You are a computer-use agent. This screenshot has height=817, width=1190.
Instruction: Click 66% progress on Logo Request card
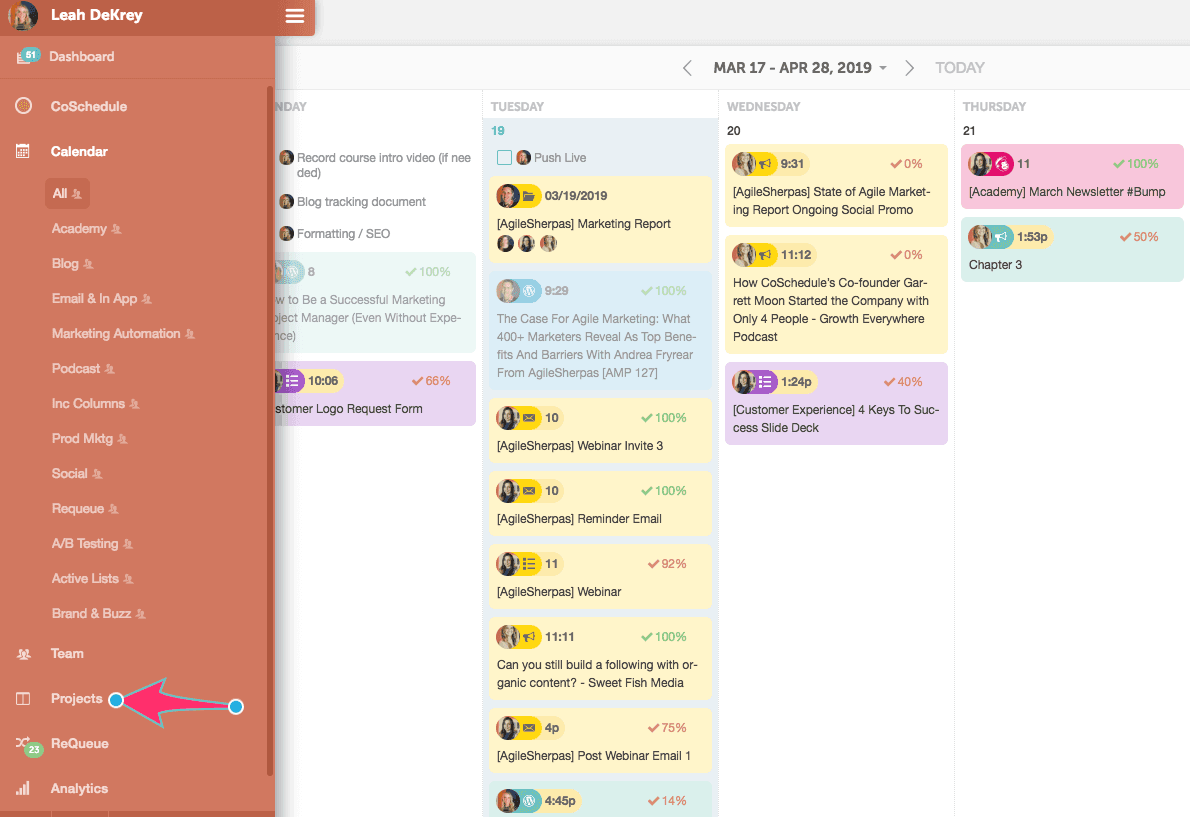[x=431, y=381]
